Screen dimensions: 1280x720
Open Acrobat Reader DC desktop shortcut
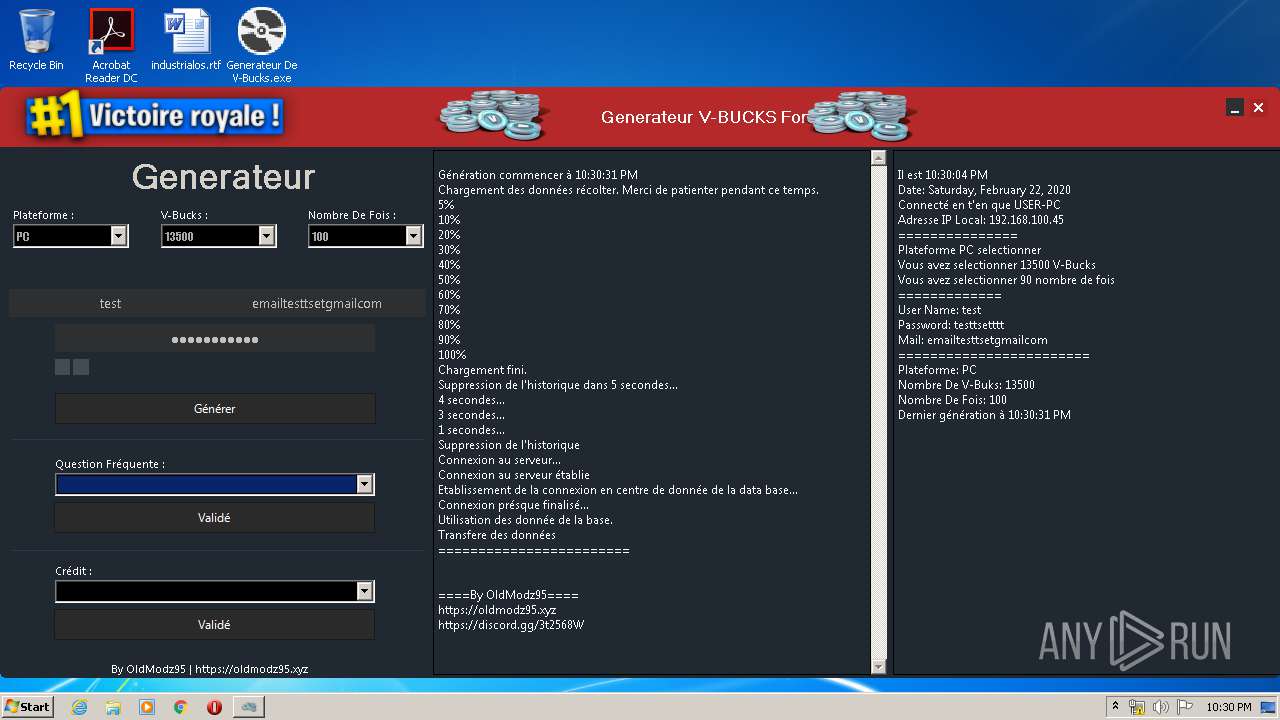point(111,45)
